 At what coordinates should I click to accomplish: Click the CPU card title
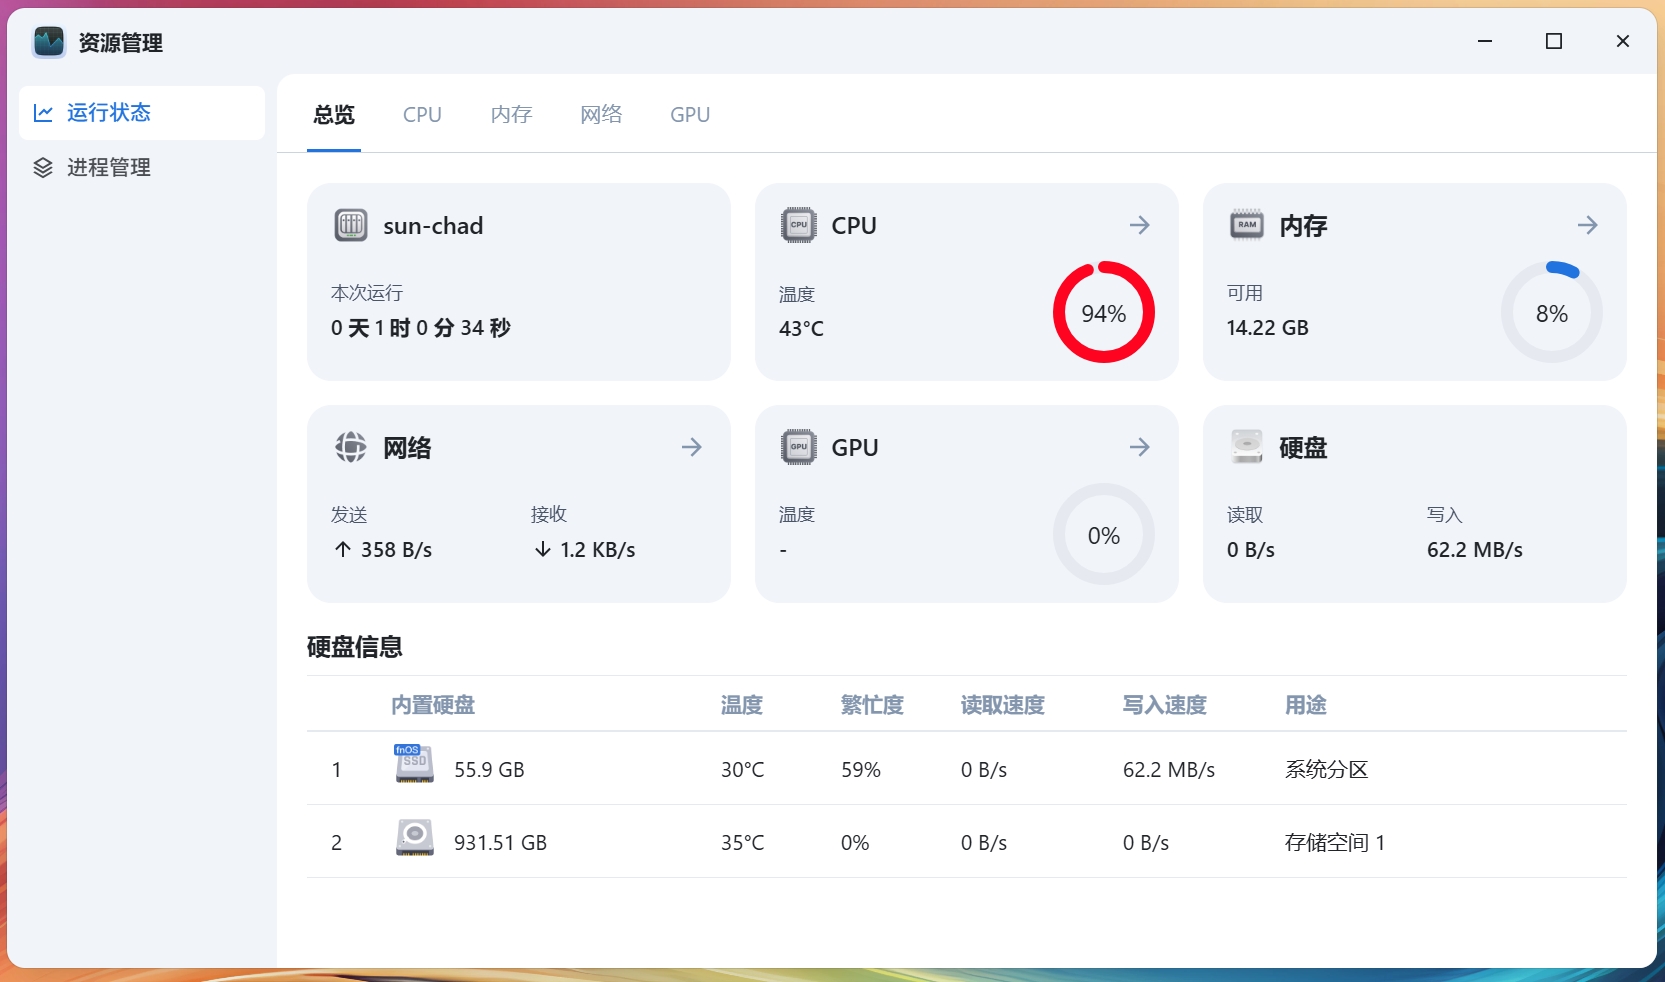tap(854, 225)
